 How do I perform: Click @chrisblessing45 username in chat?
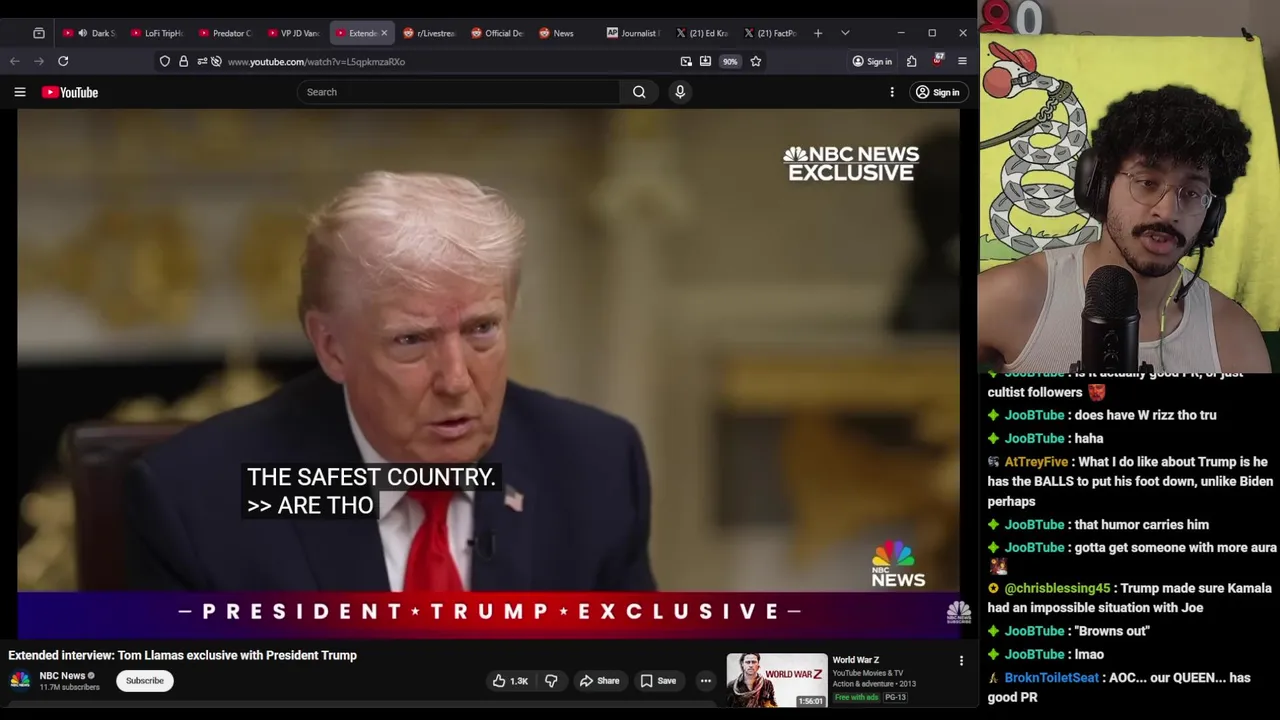coord(1057,588)
